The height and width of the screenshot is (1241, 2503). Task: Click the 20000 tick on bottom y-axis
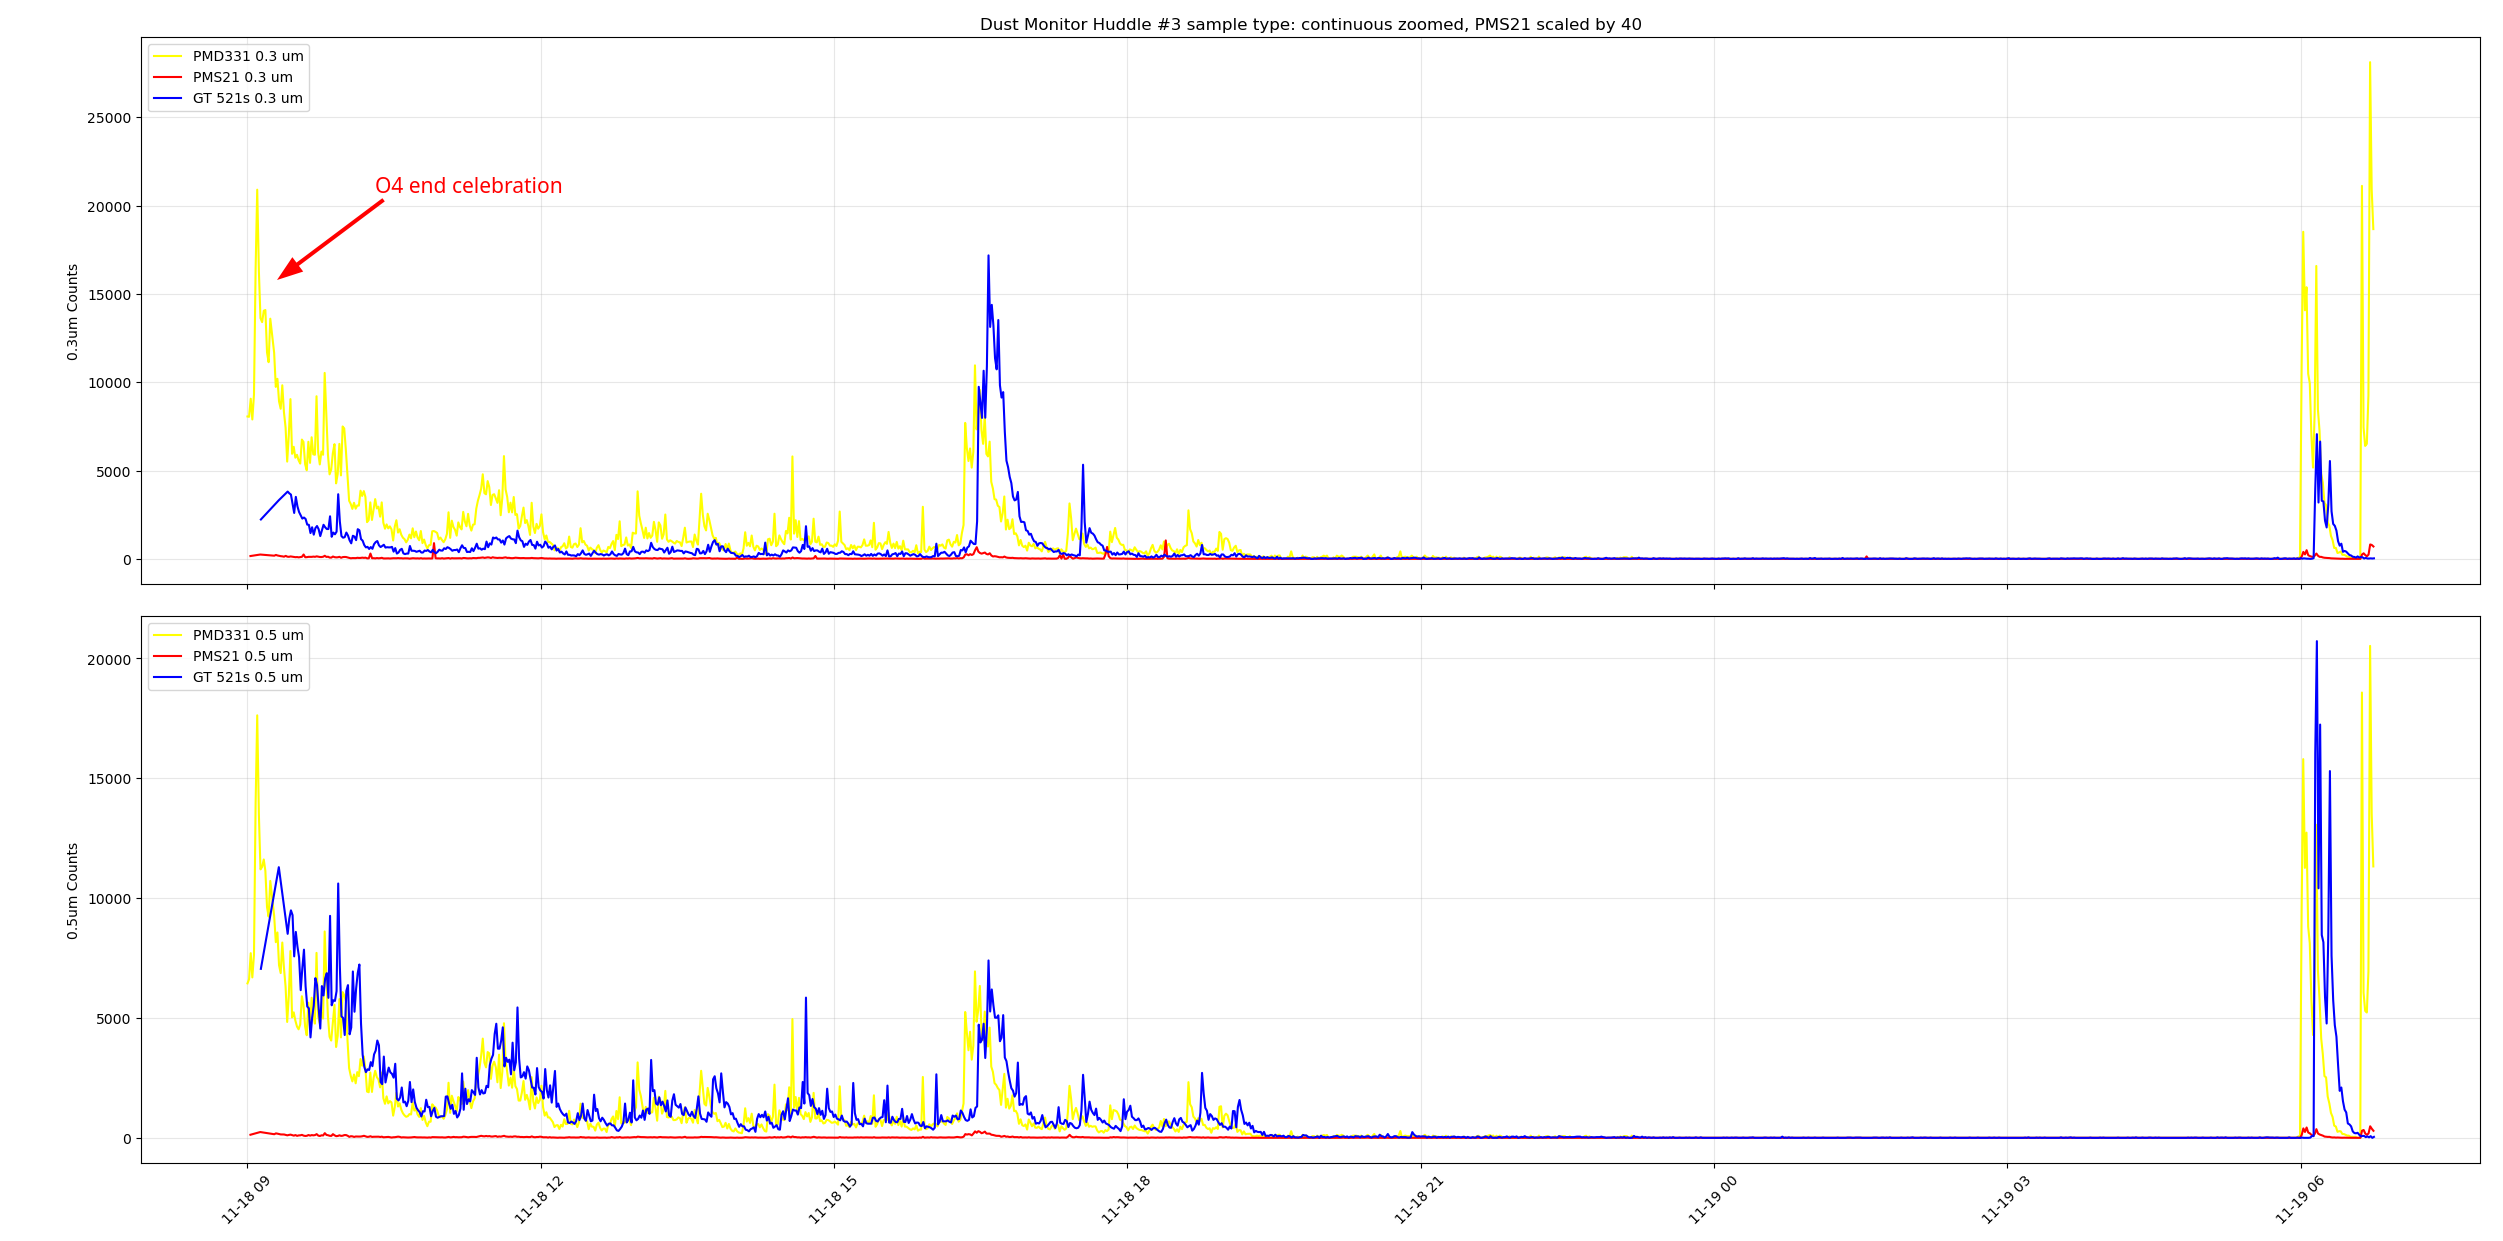tap(109, 660)
